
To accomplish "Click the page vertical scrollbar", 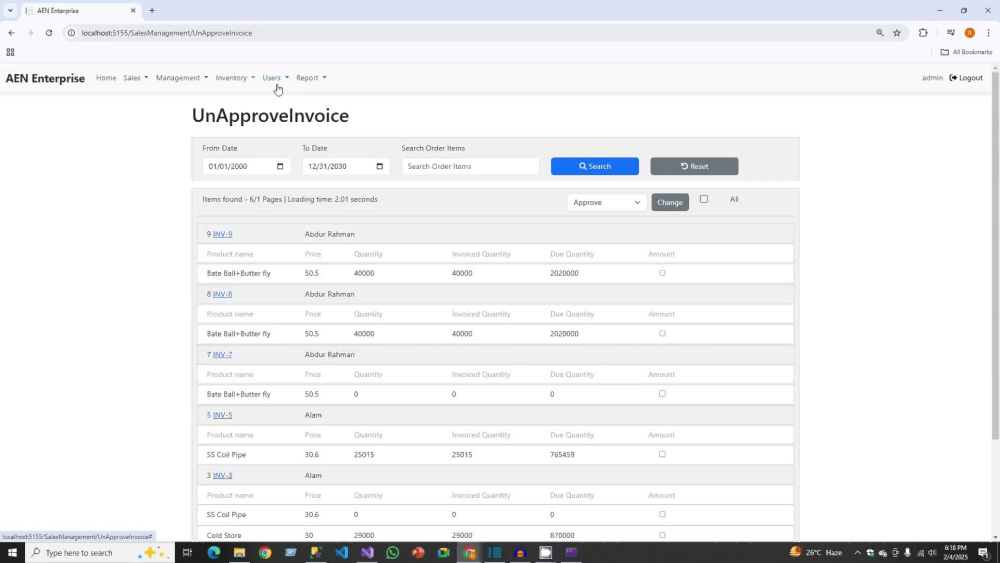I will click(x=995, y=255).
